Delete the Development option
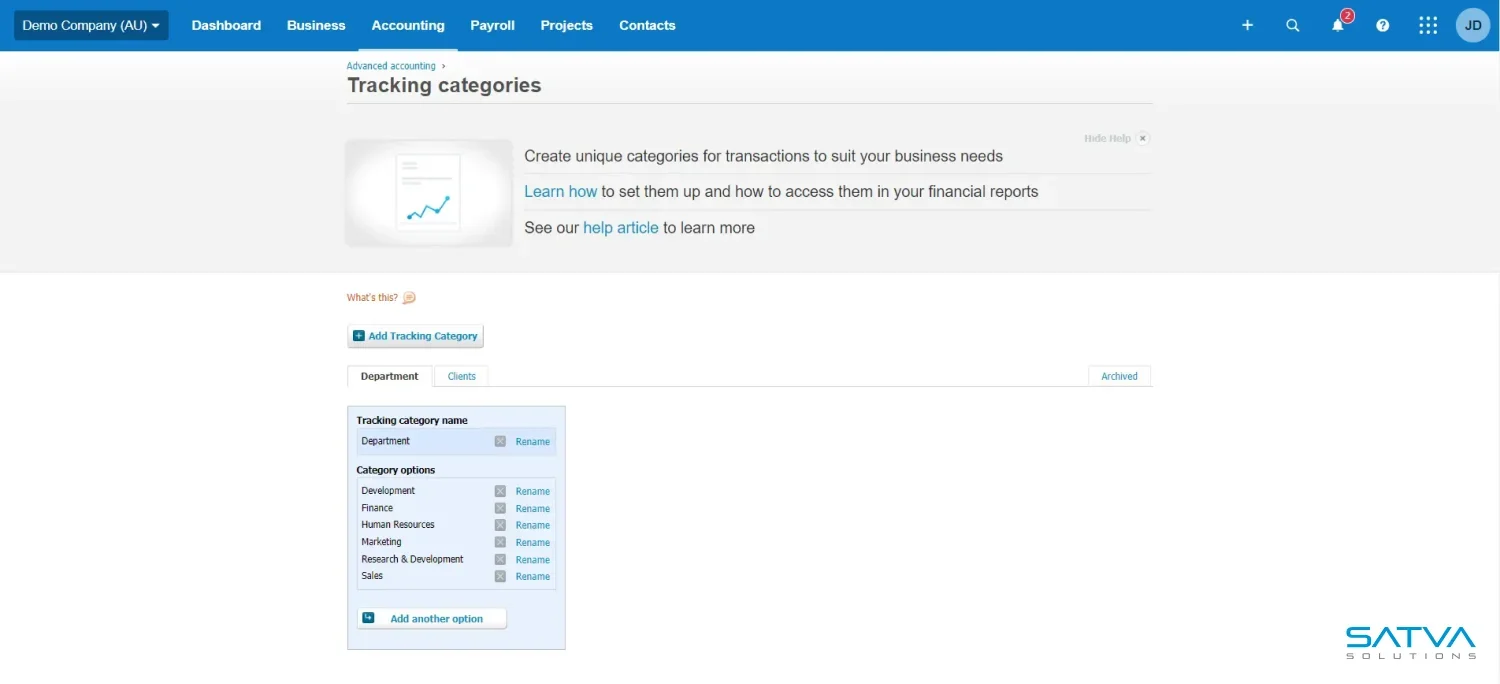Viewport: 1500px width, 684px height. point(500,491)
